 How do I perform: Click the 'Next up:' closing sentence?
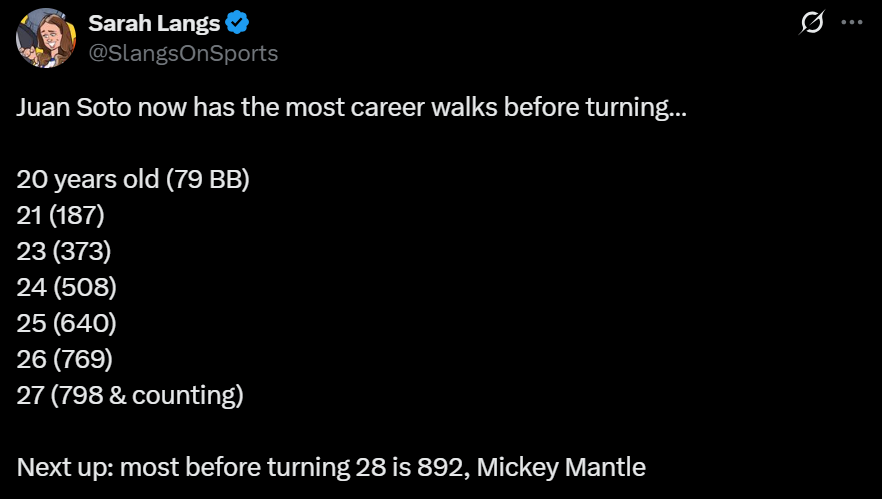pos(331,467)
